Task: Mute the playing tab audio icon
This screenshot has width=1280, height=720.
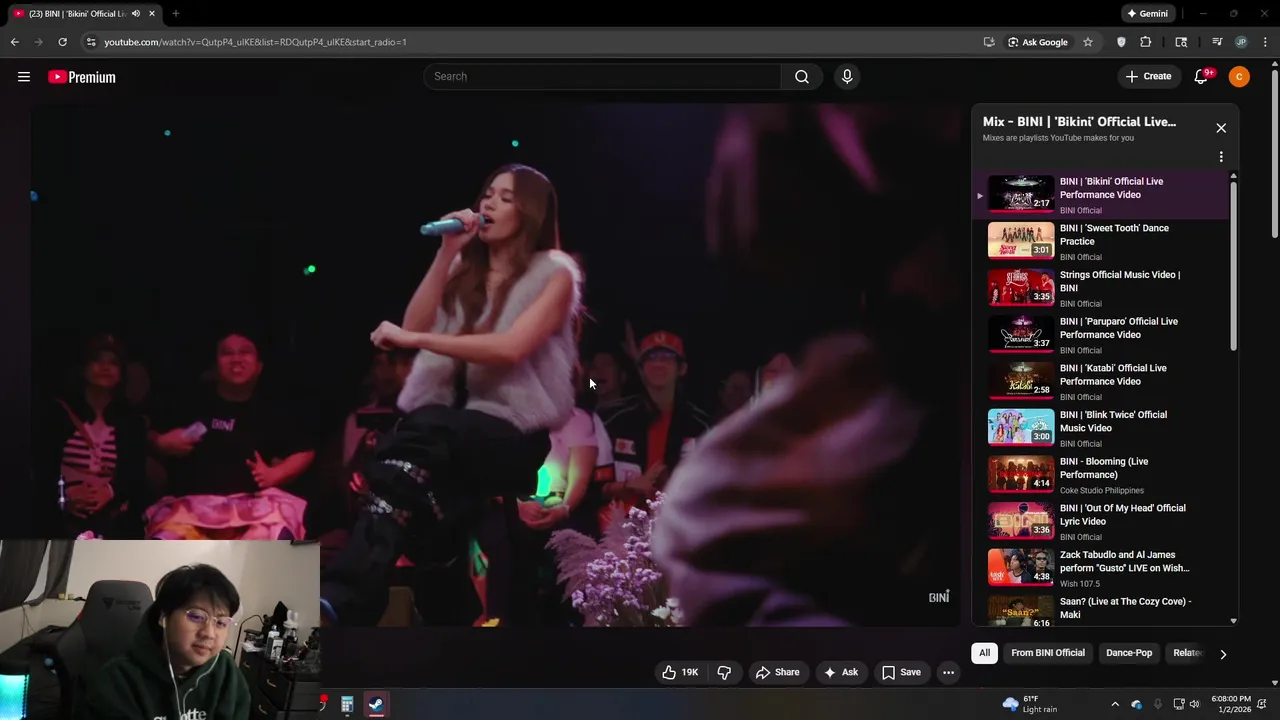Action: pyautogui.click(x=136, y=14)
